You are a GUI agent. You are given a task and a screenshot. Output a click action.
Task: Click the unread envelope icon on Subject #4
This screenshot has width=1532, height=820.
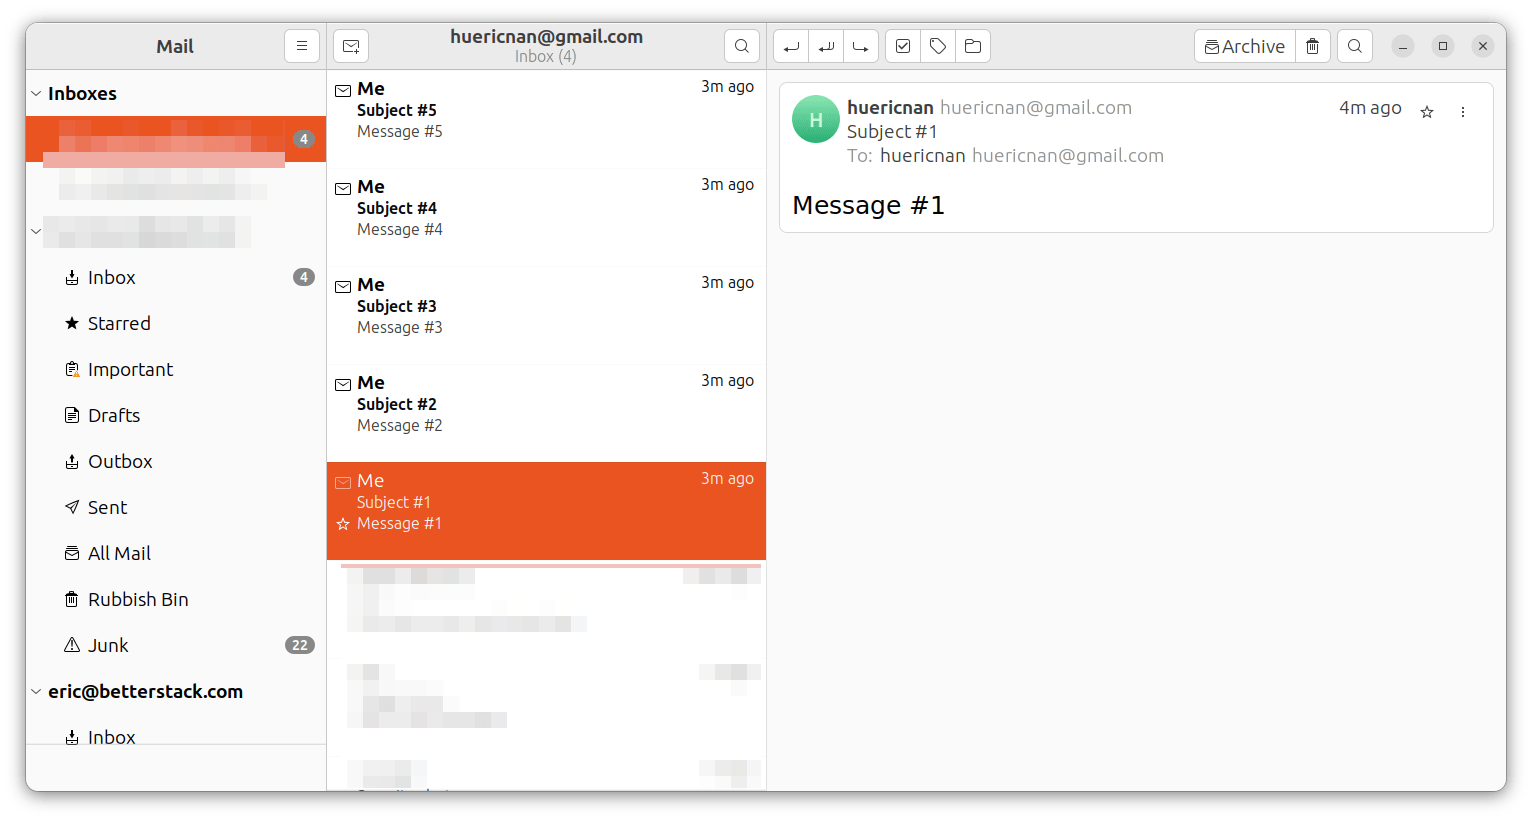(343, 188)
